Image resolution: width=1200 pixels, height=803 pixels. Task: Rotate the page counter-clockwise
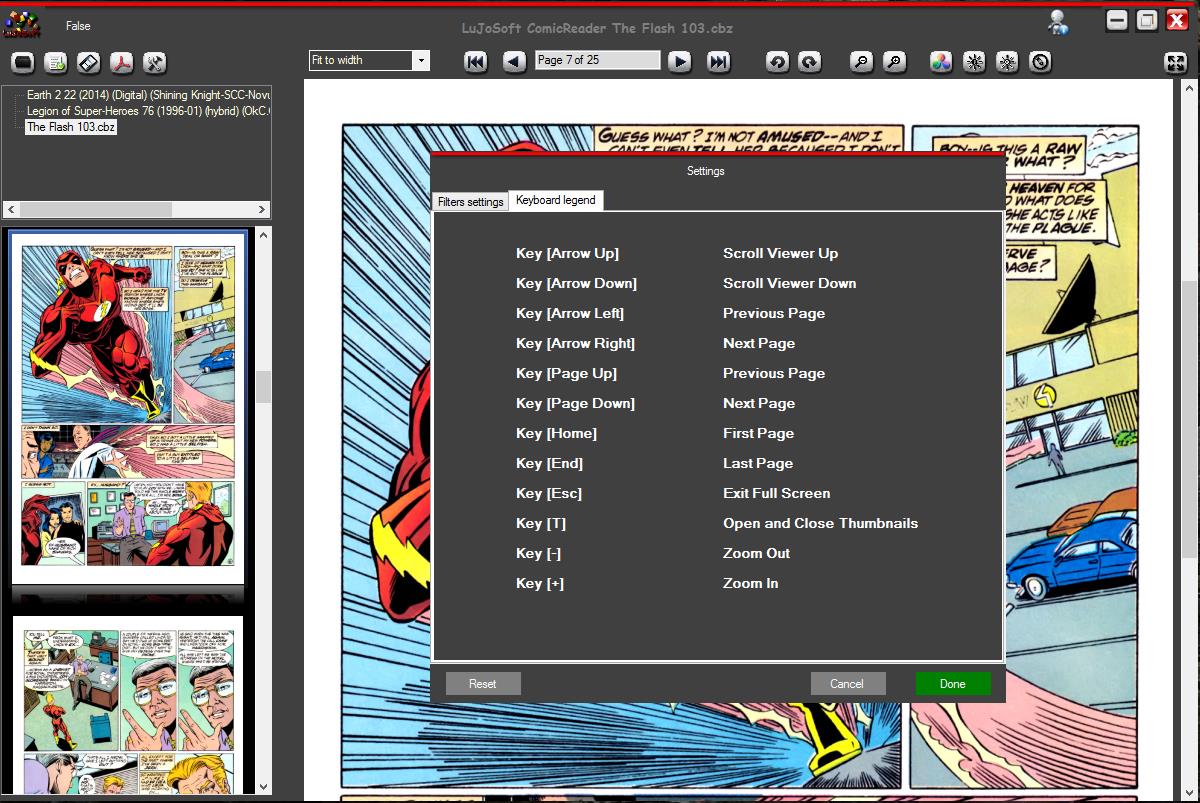click(x=777, y=62)
